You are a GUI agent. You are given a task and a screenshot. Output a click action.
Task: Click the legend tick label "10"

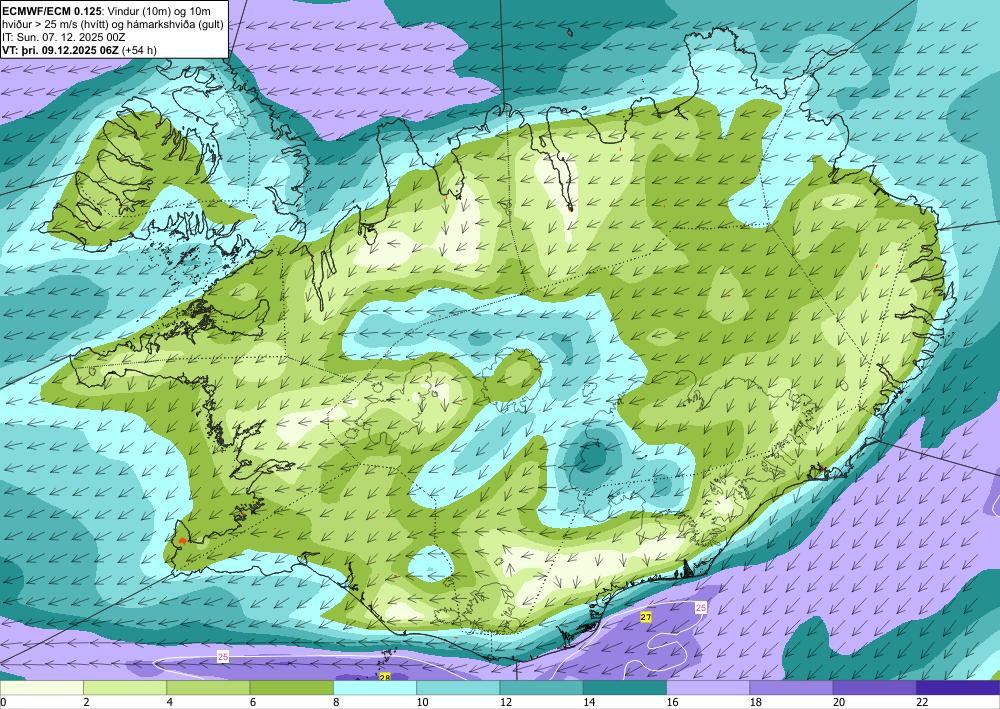point(422,702)
